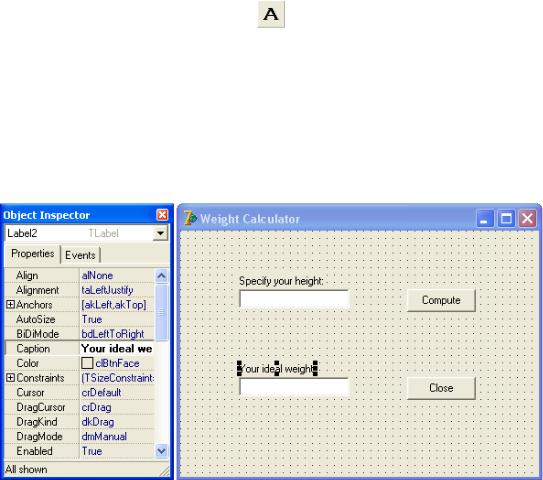The width and height of the screenshot is (543, 480).
Task: Click the bdLeftToRight value
Action: click(113, 334)
